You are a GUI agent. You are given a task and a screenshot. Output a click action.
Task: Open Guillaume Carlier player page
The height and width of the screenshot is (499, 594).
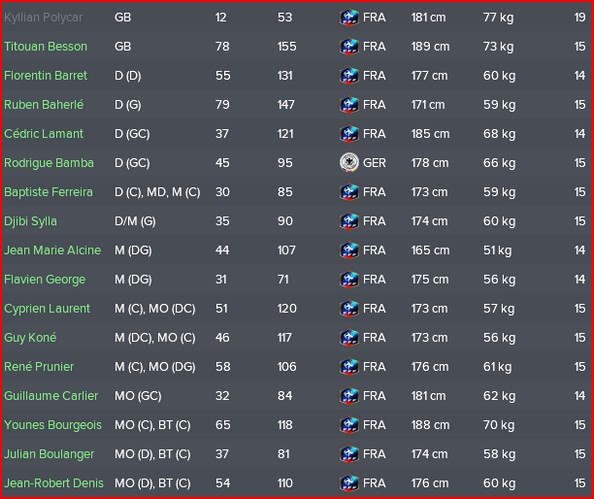(x=51, y=396)
